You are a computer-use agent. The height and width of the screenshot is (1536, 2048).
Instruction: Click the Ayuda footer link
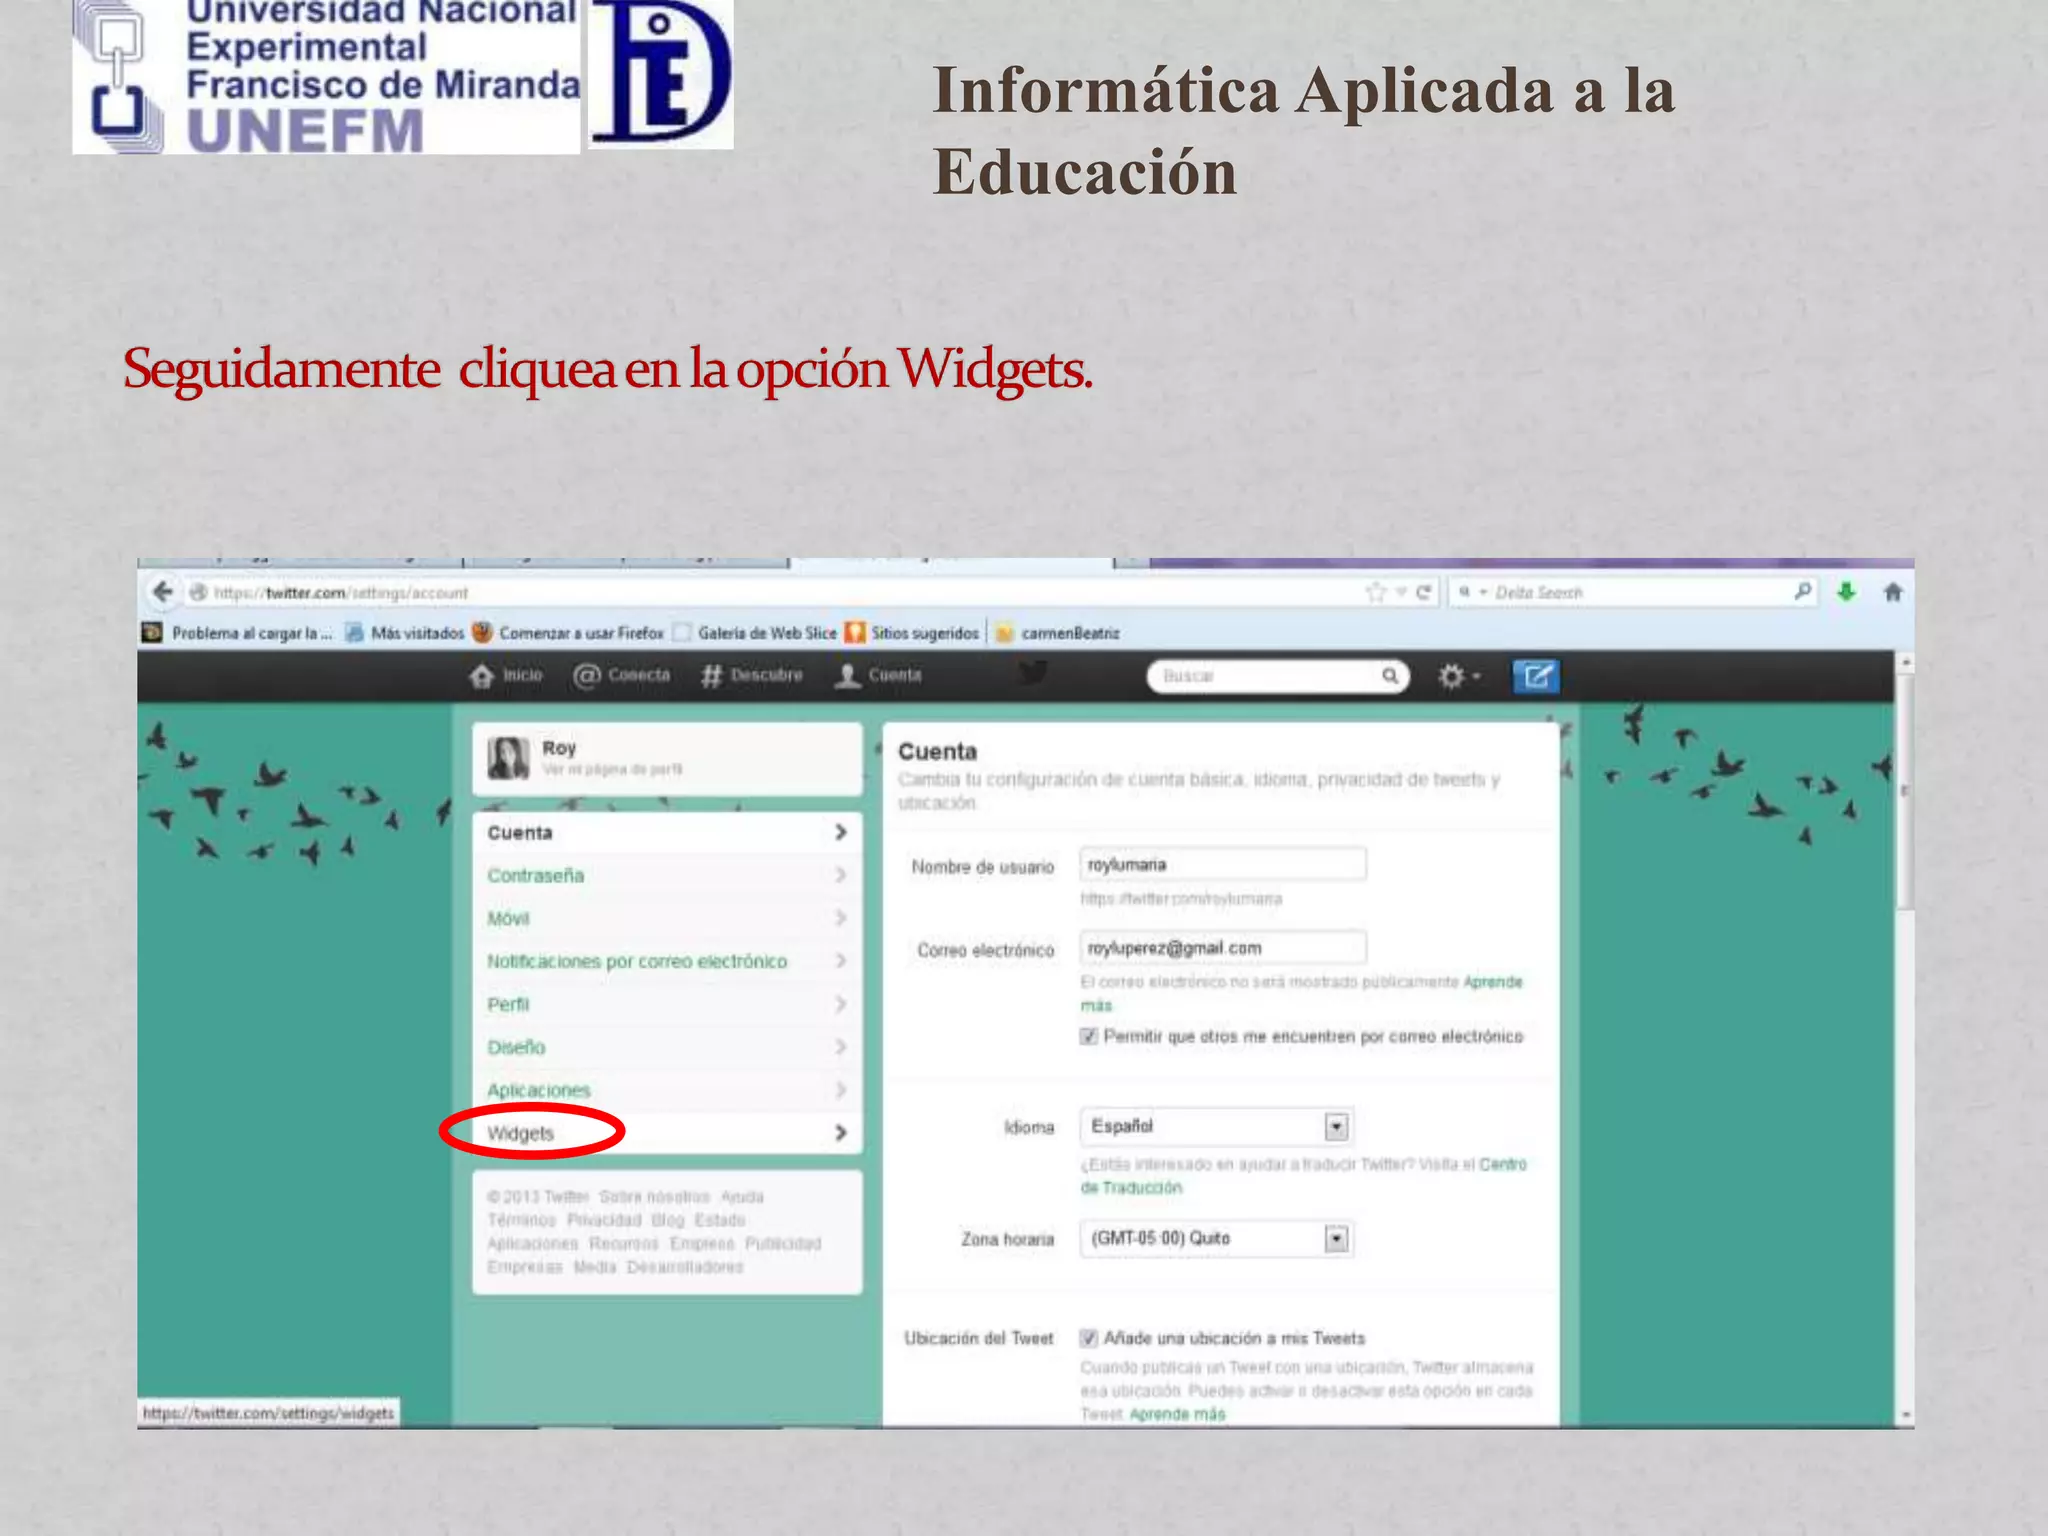click(x=742, y=1197)
